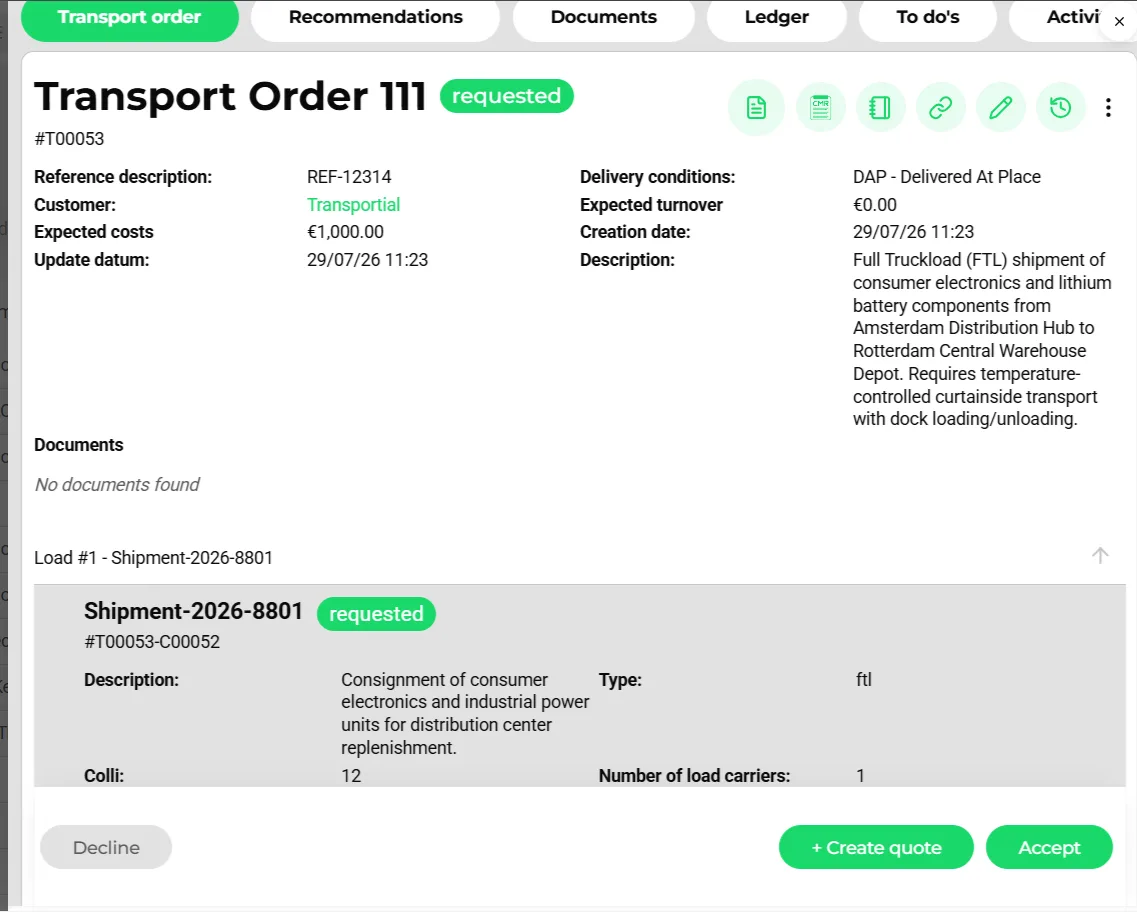Viewport: 1137px width, 912px height.
Task: Edit the transport order with pencil icon
Action: pos(1001,108)
